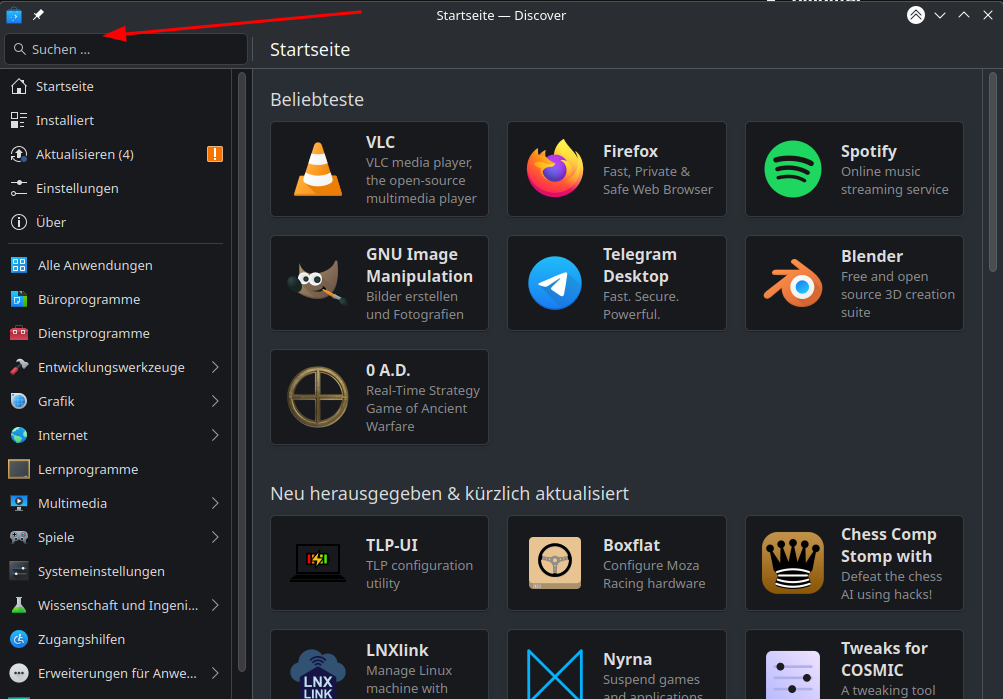The image size is (1003, 699).
Task: Click the Aktualisieren update icon
Action: (19, 154)
